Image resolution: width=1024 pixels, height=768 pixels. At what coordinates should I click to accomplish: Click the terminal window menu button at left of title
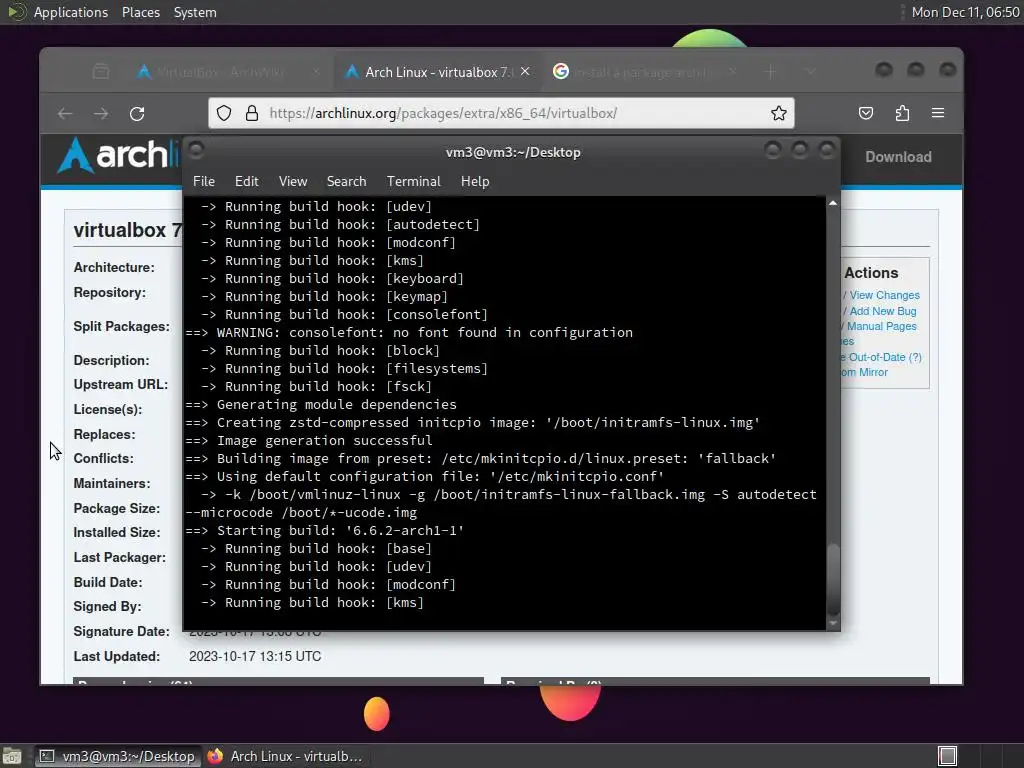pos(197,151)
